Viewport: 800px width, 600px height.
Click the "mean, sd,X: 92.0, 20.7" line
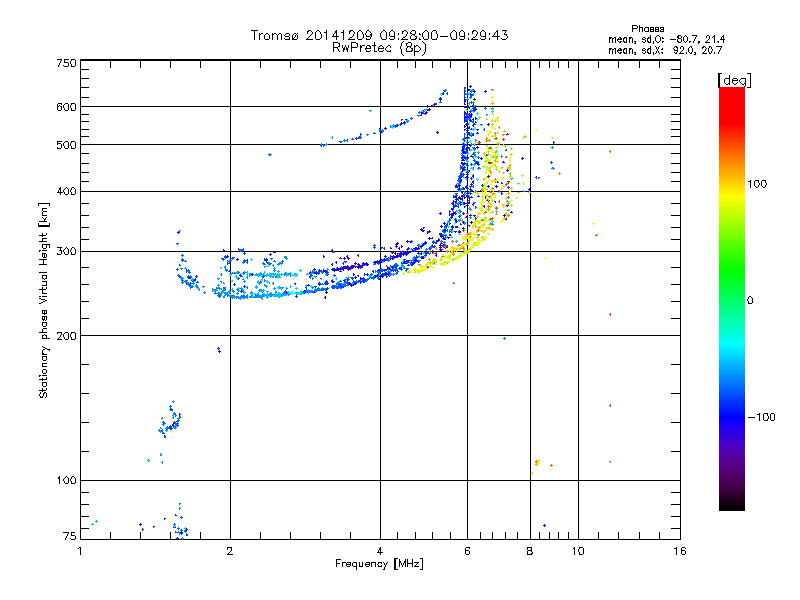665,50
